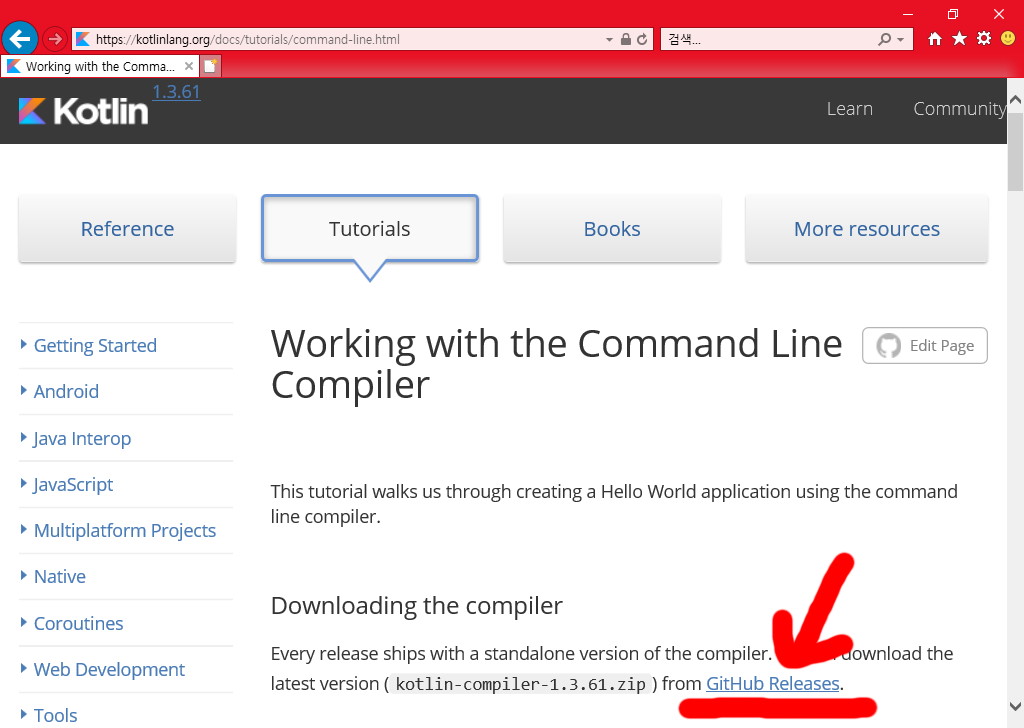Open the Learn menu in header
Screen dimensions: 1024x728
click(850, 108)
